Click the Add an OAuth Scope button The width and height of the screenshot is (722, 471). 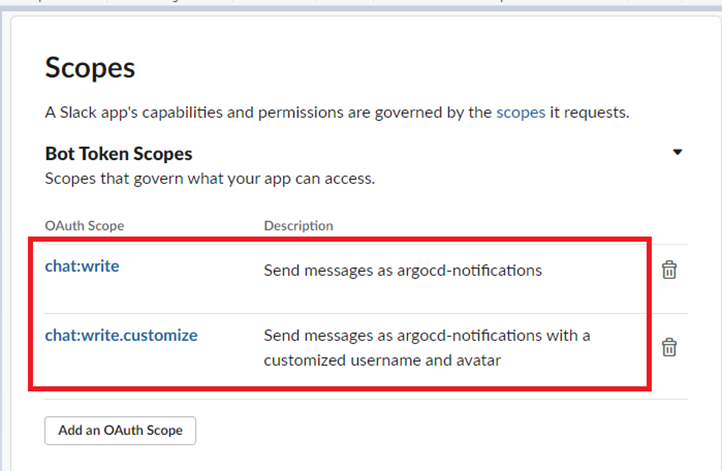(120, 430)
